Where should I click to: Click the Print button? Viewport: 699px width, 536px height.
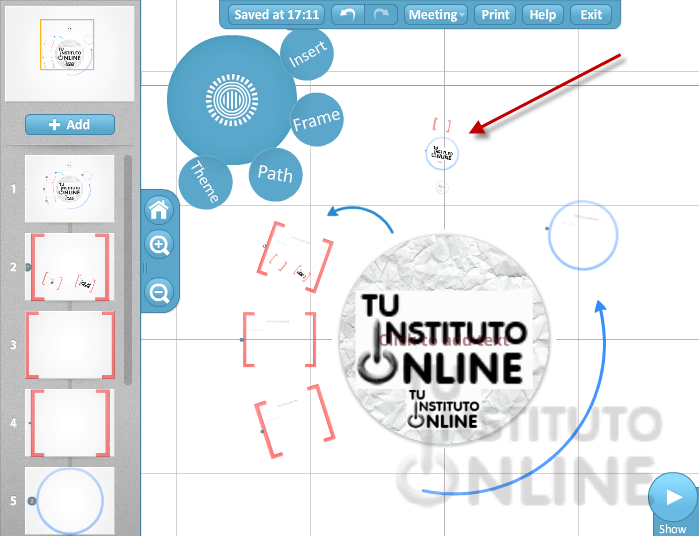pos(495,15)
